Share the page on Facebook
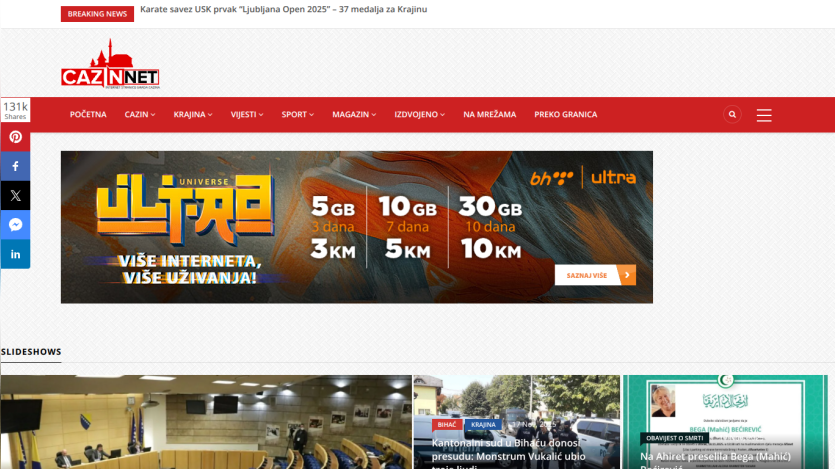Screen dimensions: 835x469 [x=15, y=166]
